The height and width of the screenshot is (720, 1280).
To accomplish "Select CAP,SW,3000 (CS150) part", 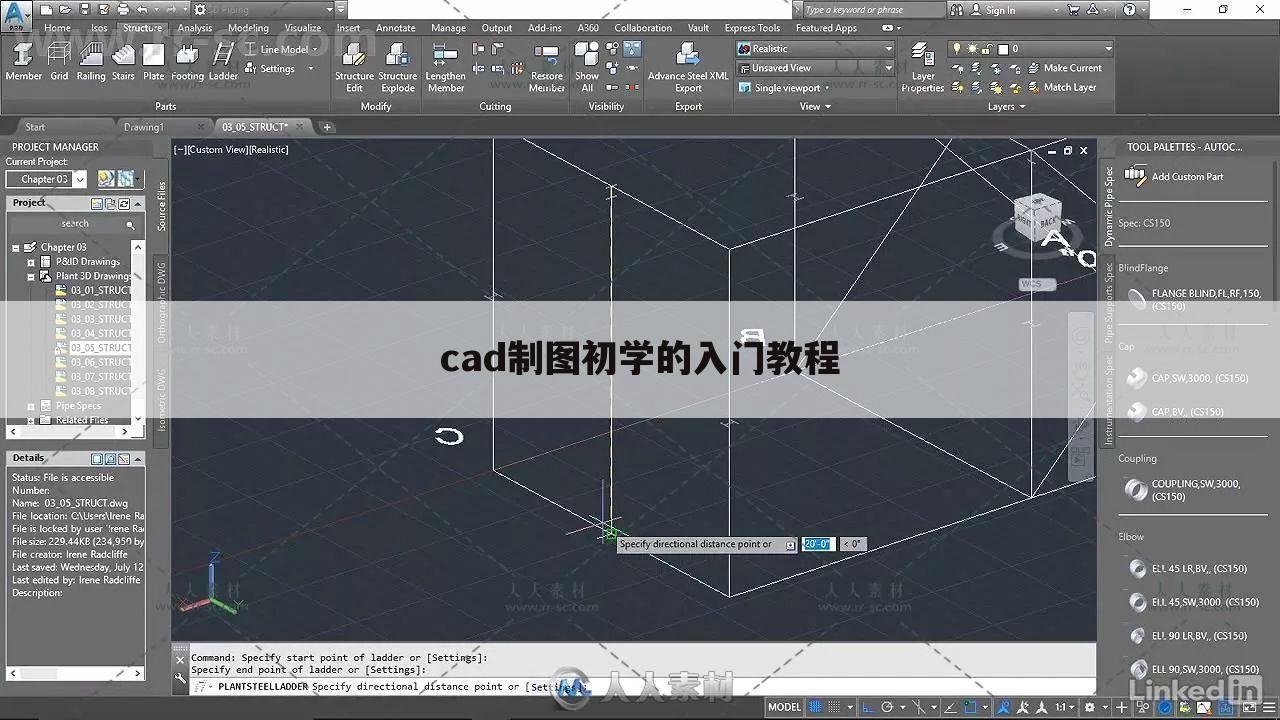I will coord(1188,378).
